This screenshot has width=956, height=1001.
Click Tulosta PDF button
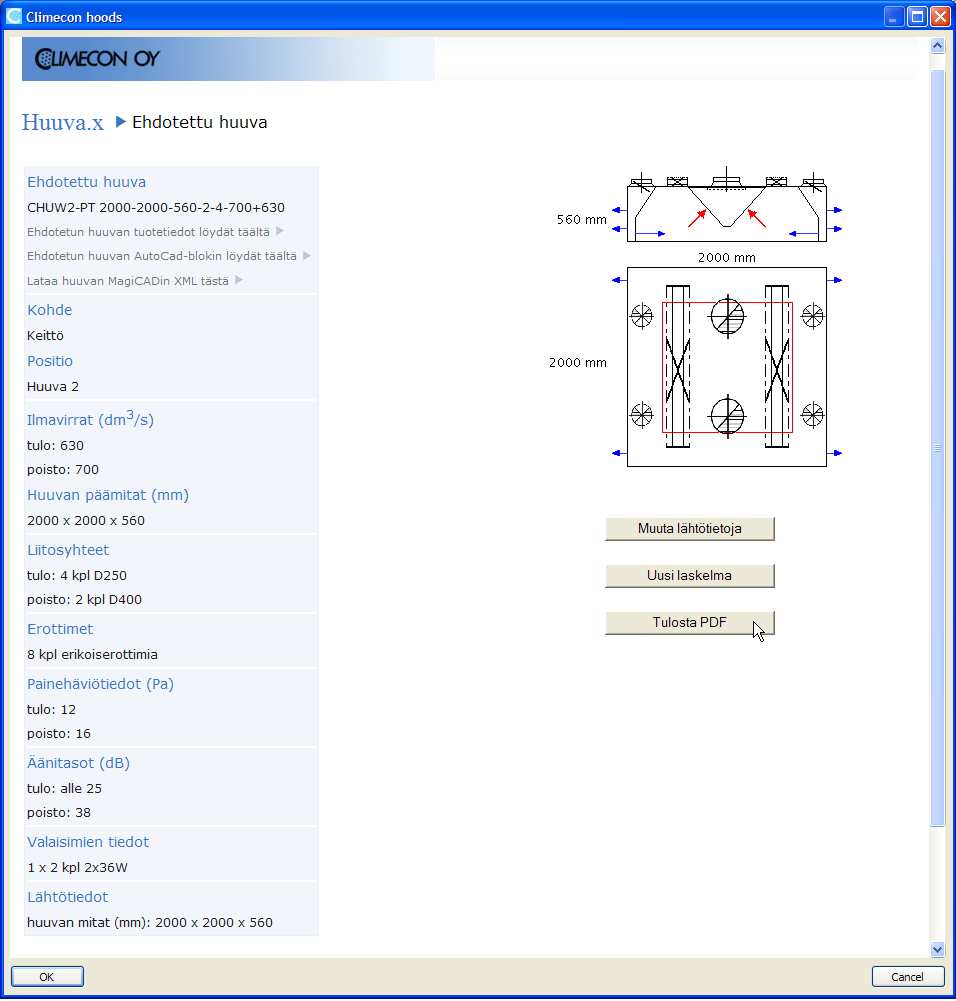[x=689, y=622]
